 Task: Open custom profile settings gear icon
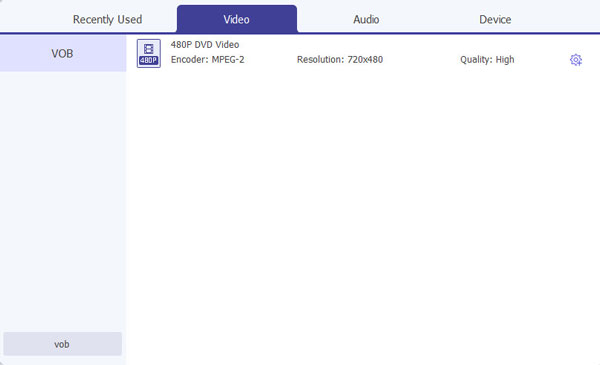(576, 60)
